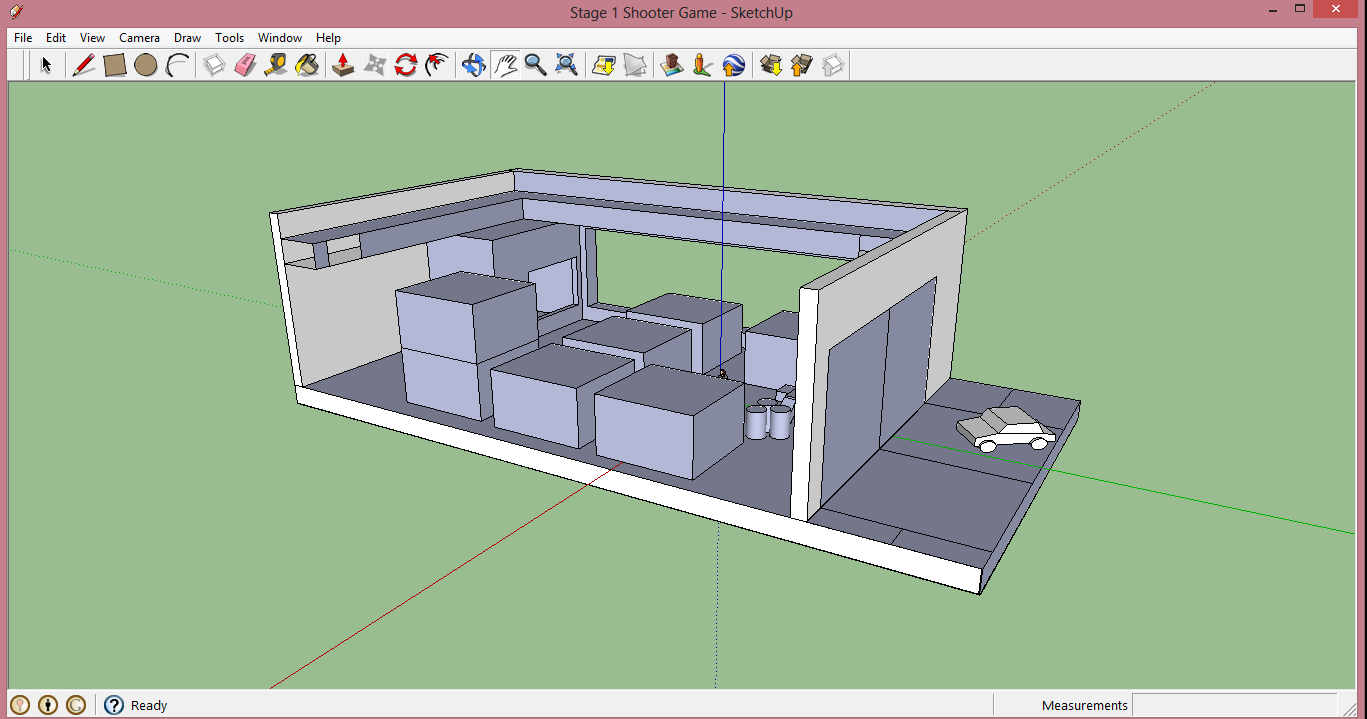This screenshot has width=1367, height=719.
Task: Click Zoom Extents to fit the model
Action: 567,65
